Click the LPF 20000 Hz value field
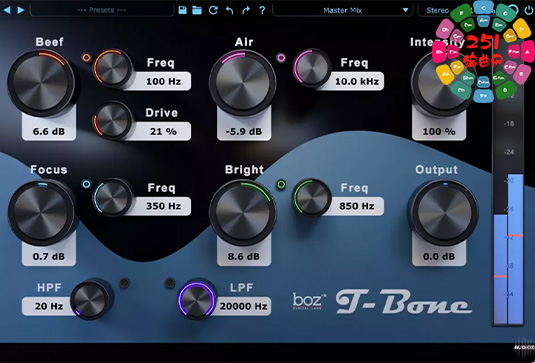The image size is (535, 363). (x=243, y=306)
